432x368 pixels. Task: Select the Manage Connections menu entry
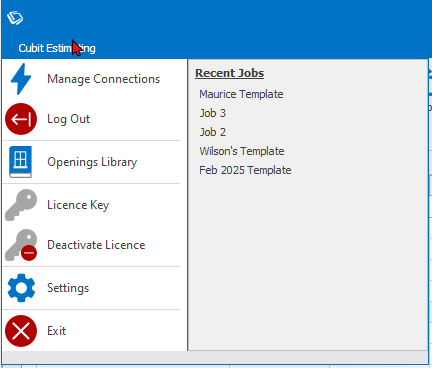tap(91, 79)
